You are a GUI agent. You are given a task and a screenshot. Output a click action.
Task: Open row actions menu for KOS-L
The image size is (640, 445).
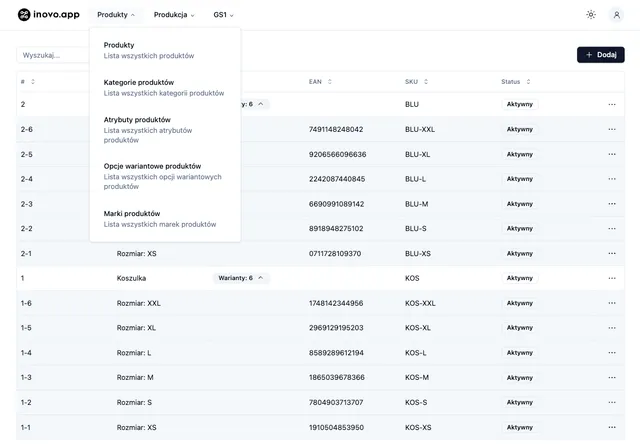point(612,353)
